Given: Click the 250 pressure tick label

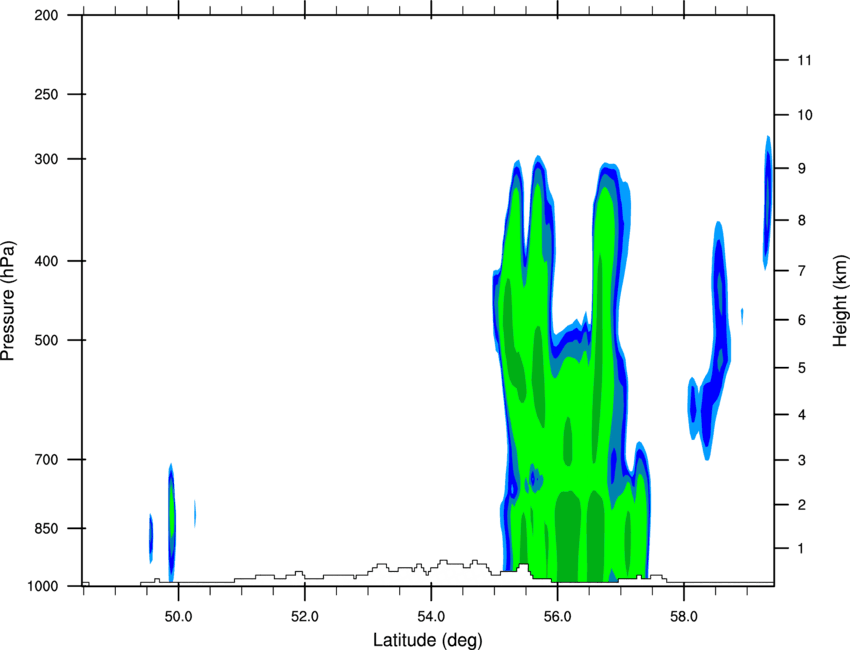Looking at the screenshot, I should [x=46, y=94].
